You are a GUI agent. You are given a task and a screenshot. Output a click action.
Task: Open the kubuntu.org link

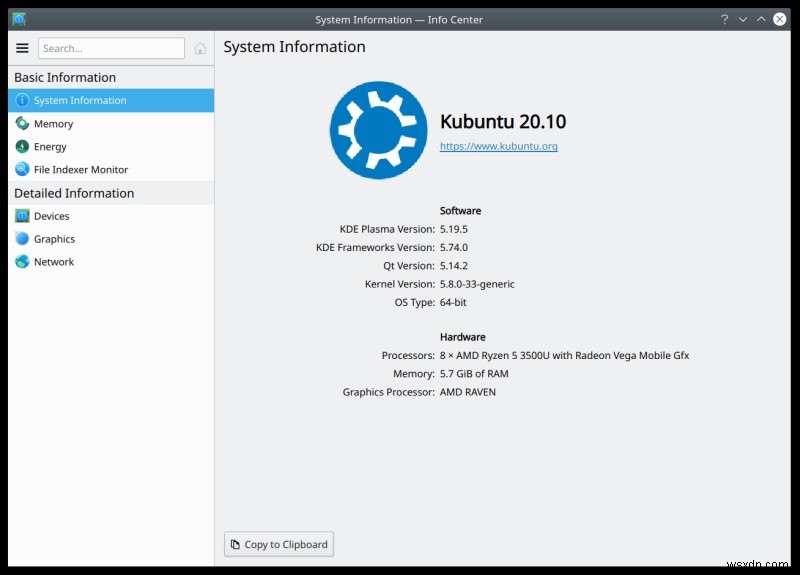[498, 146]
